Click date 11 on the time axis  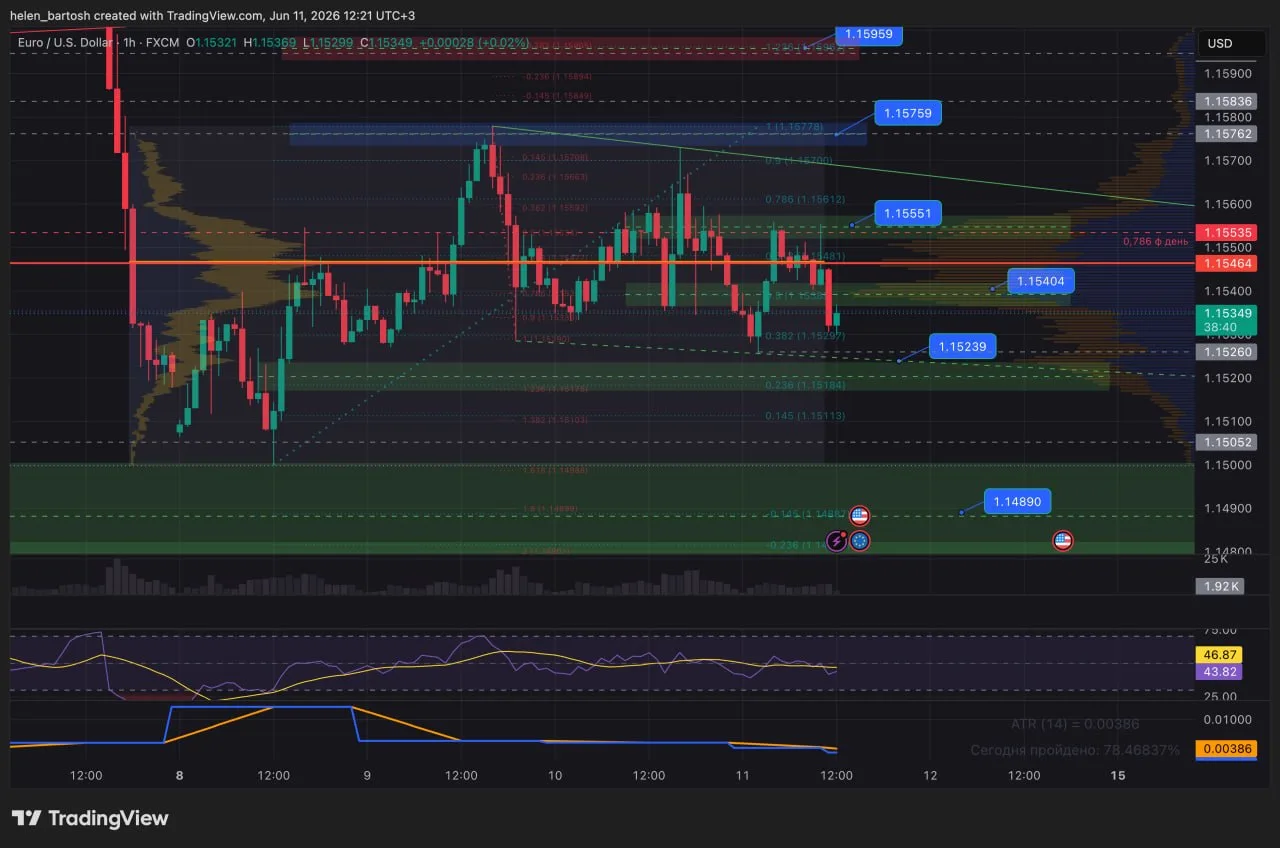(742, 775)
